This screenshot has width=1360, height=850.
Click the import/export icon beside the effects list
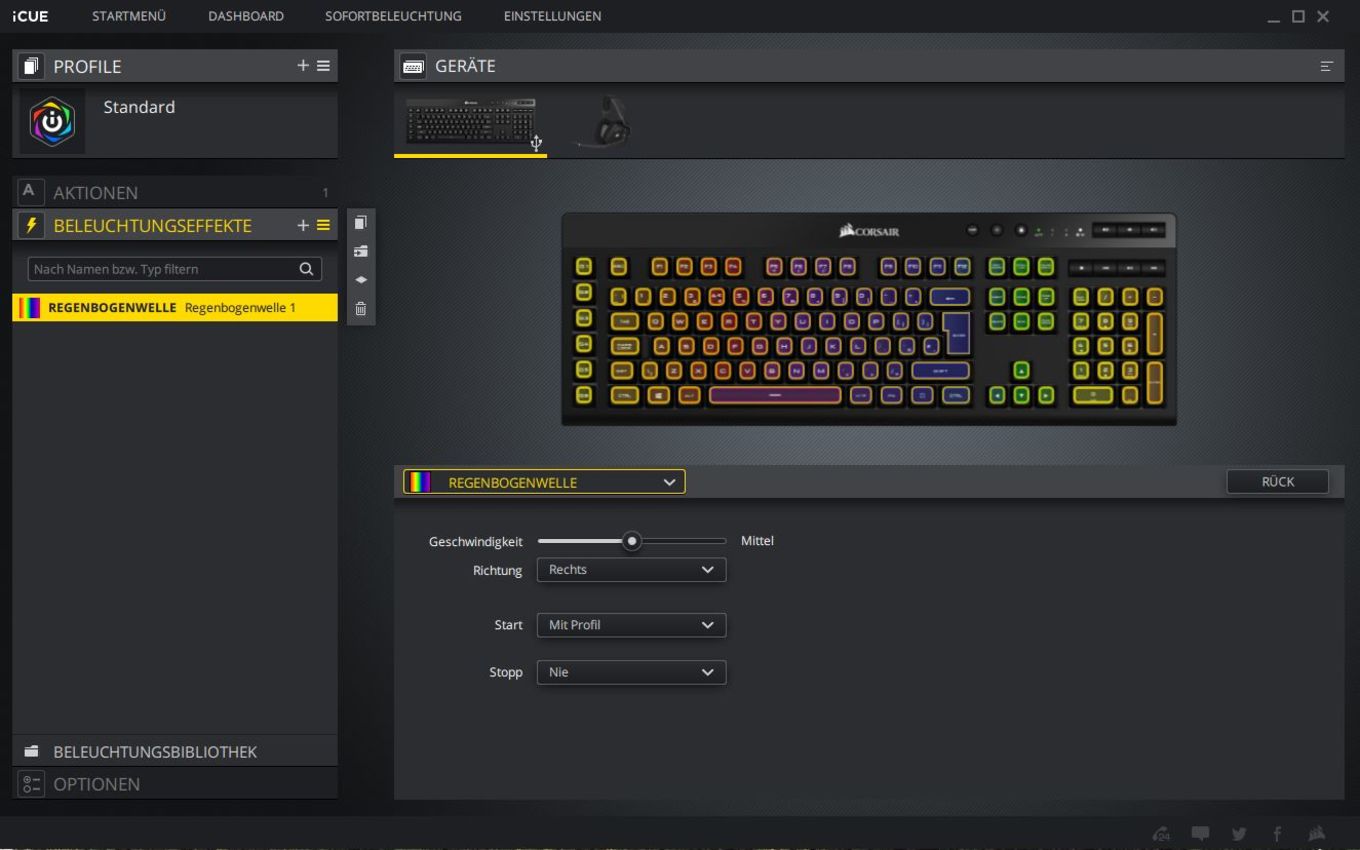[361, 251]
